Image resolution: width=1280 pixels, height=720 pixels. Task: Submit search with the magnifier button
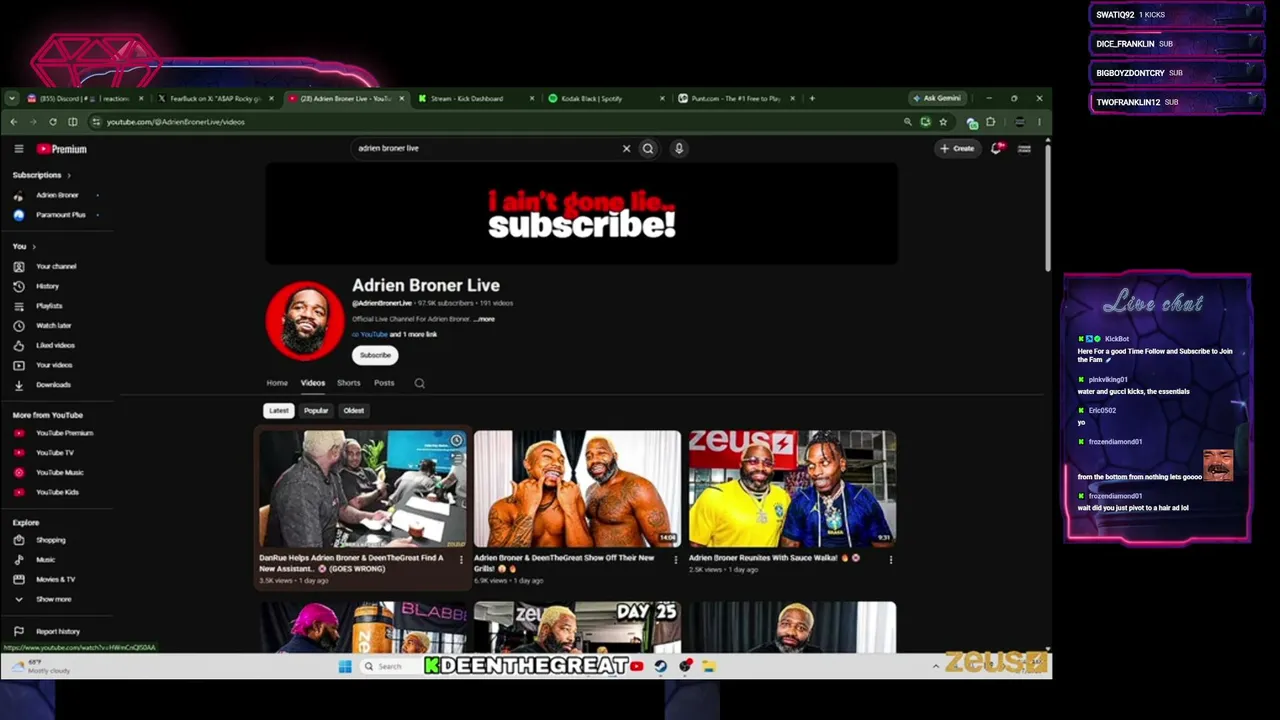tap(648, 148)
